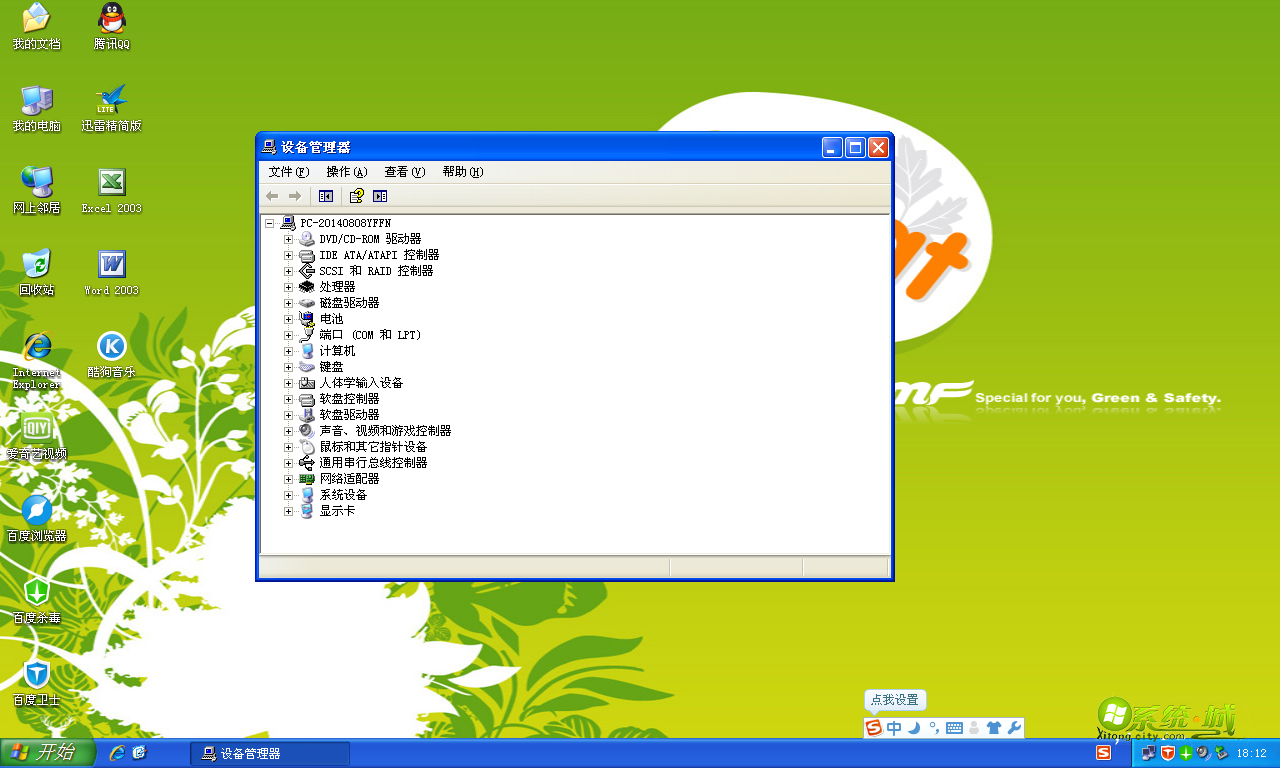Click the volume icon in system tray
This screenshot has width=1280, height=768.
click(x=1201, y=753)
